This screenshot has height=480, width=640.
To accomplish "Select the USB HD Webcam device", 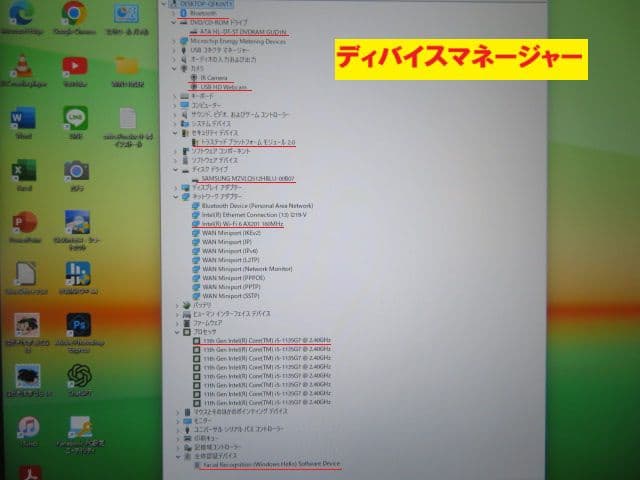I will pos(219,87).
